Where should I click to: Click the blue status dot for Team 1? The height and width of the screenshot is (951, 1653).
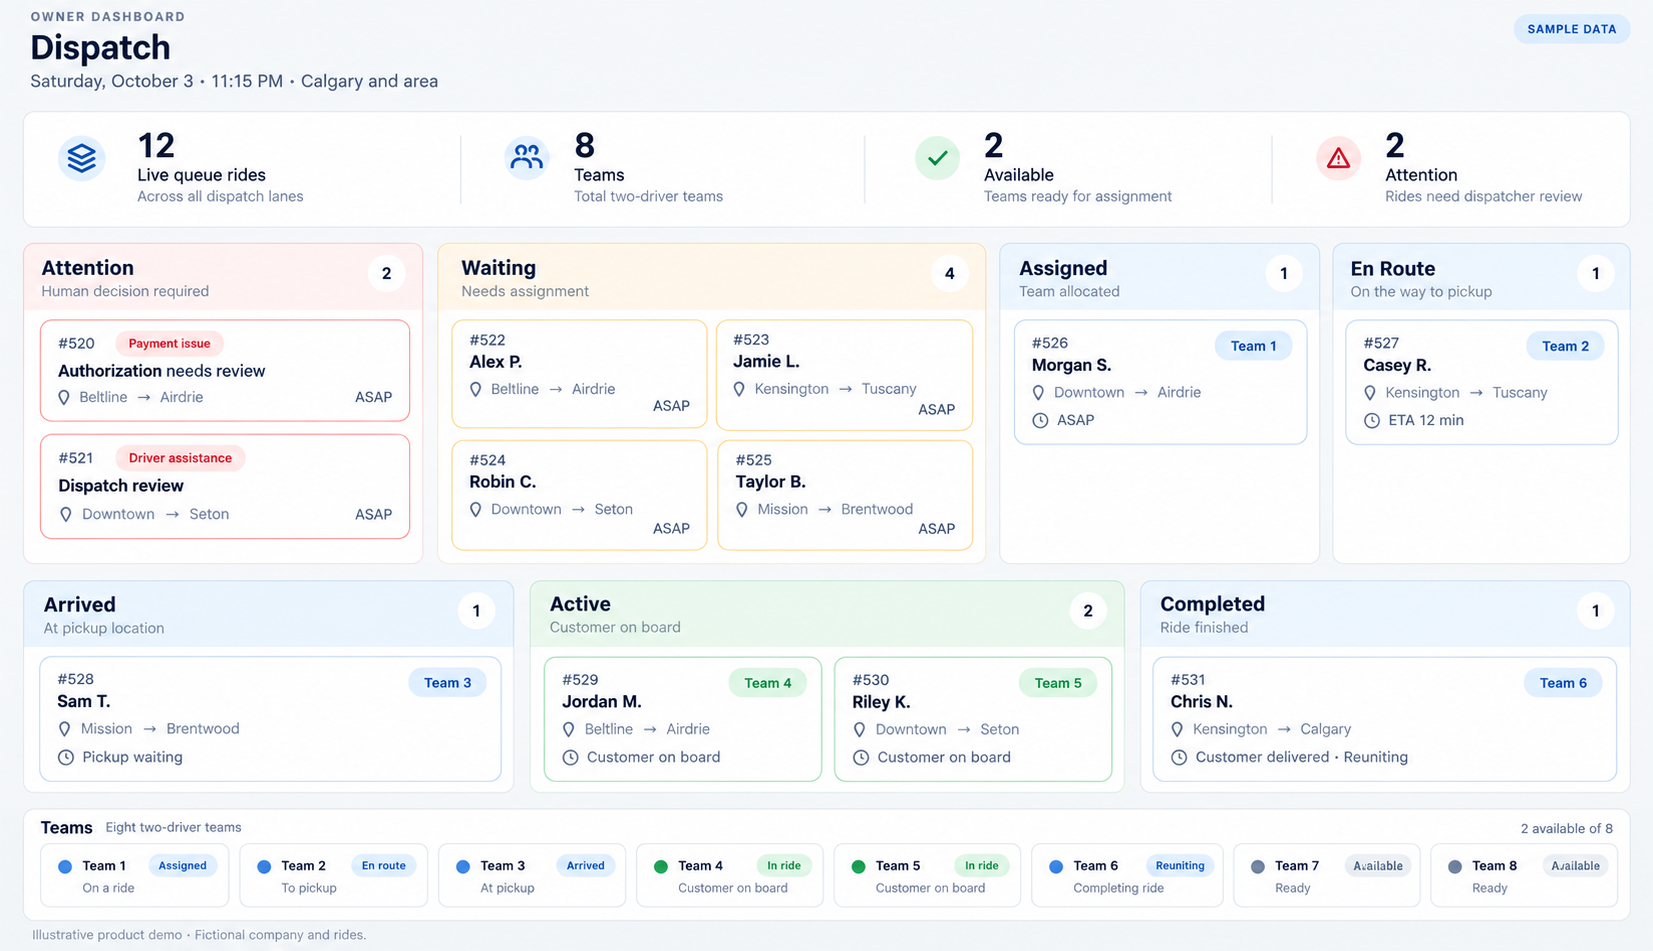[x=65, y=866]
